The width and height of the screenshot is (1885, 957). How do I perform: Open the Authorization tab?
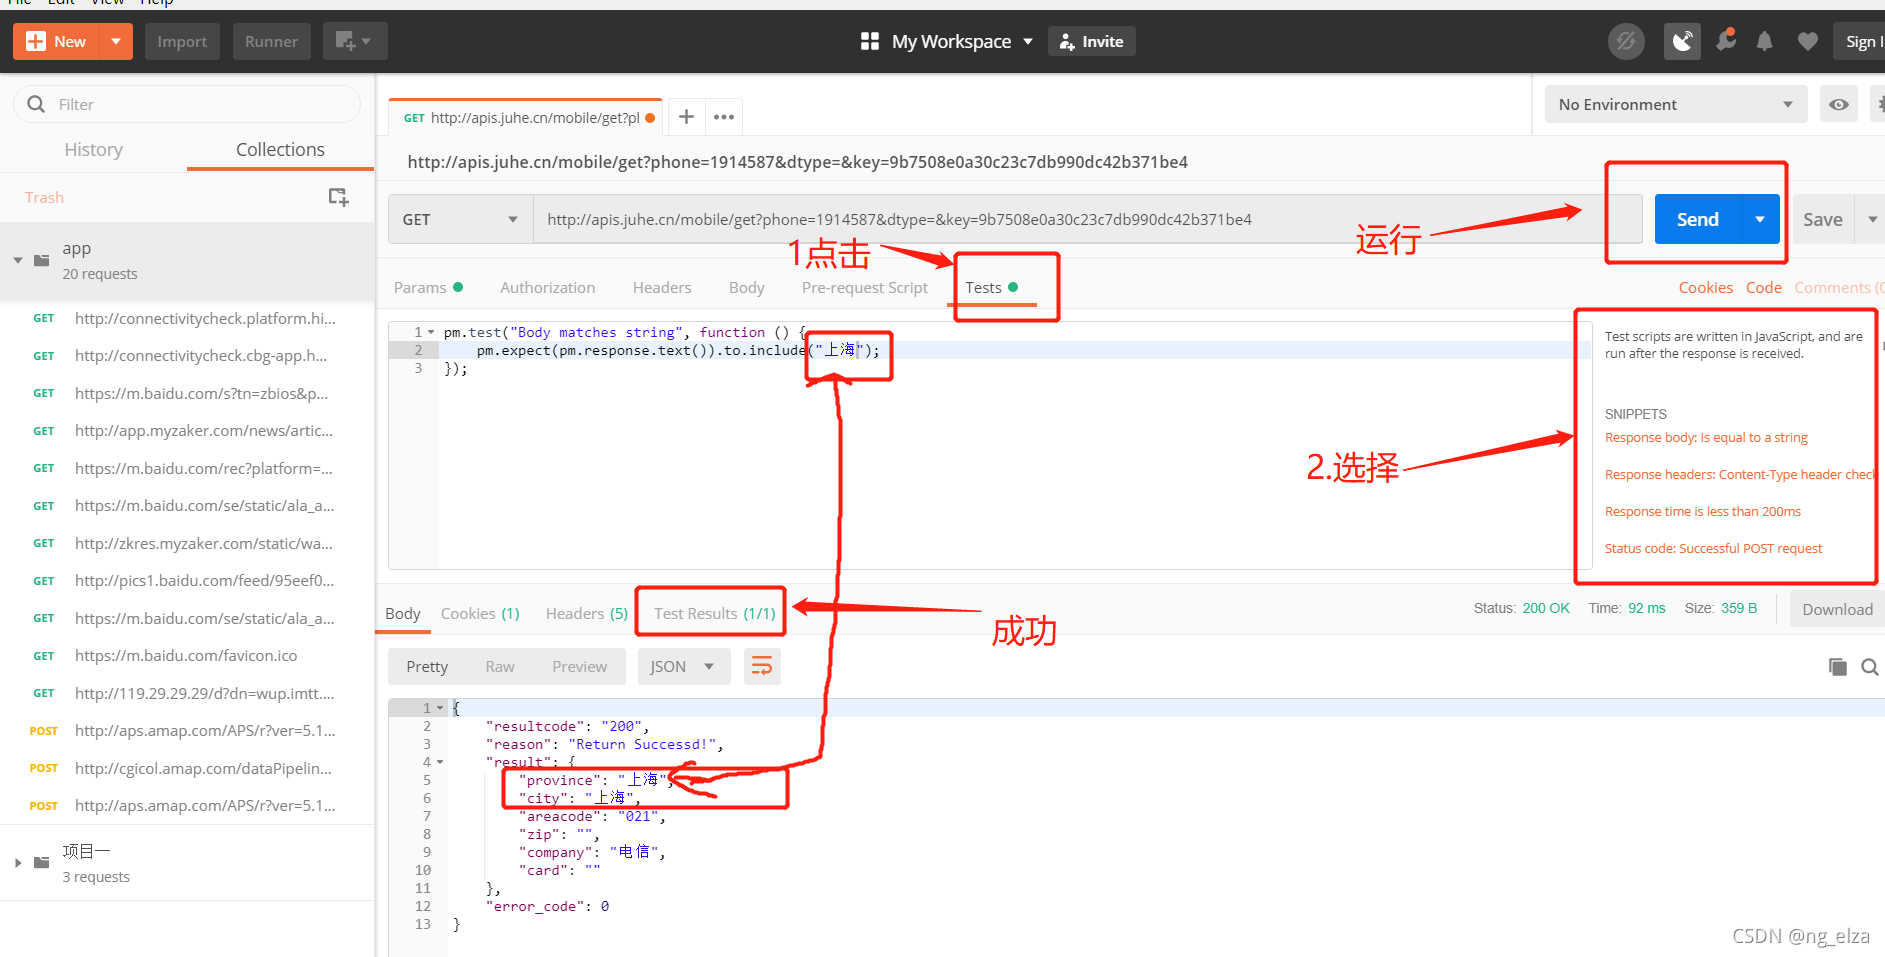pyautogui.click(x=547, y=287)
